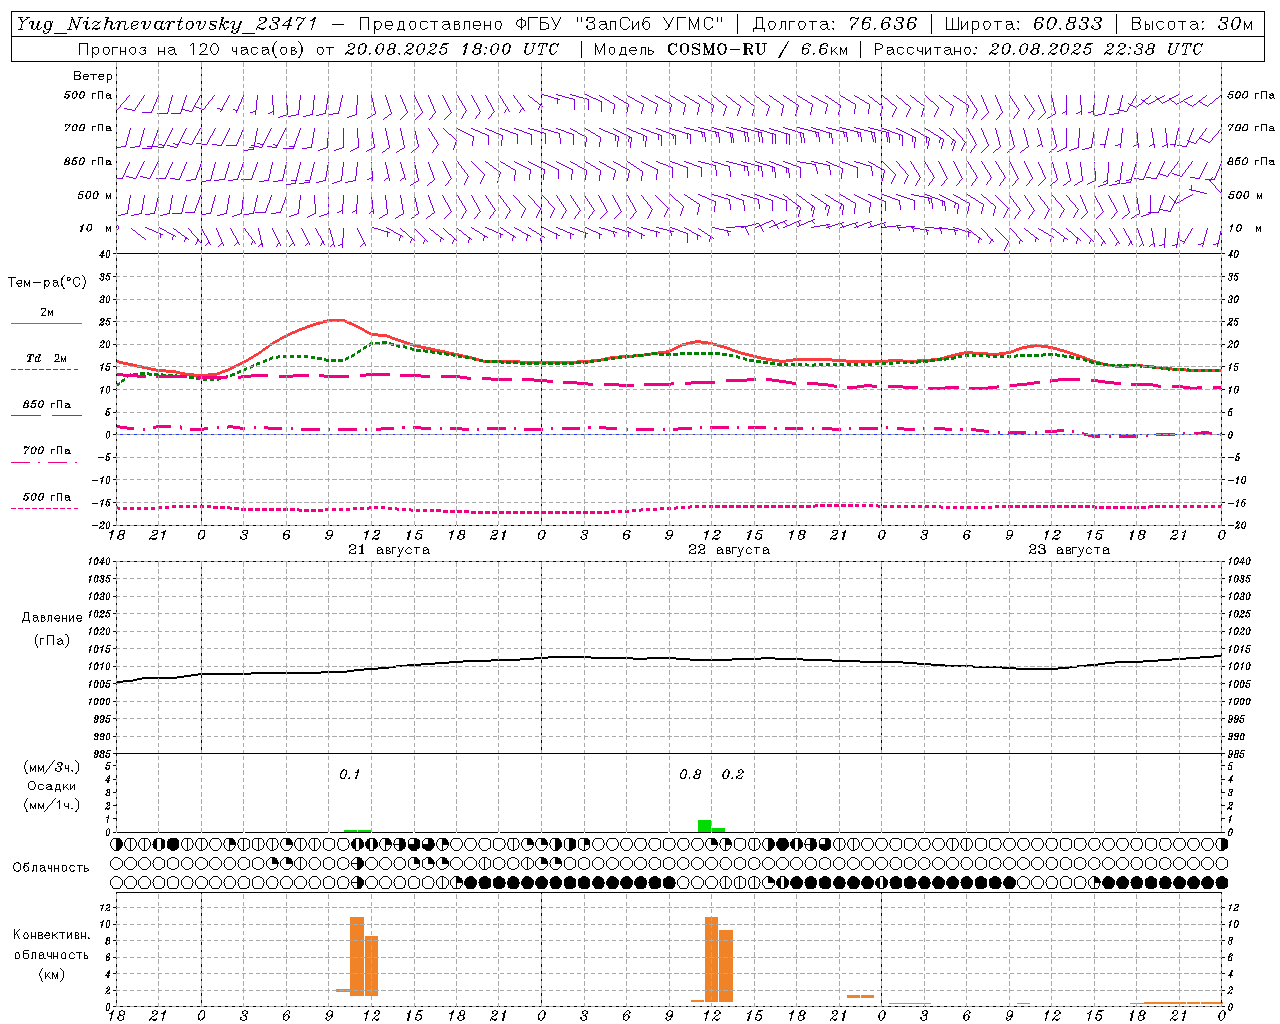Screen dimensions: 1280x1024
Task: Click the tallest orange bar on 22 августа
Action: pos(712,959)
